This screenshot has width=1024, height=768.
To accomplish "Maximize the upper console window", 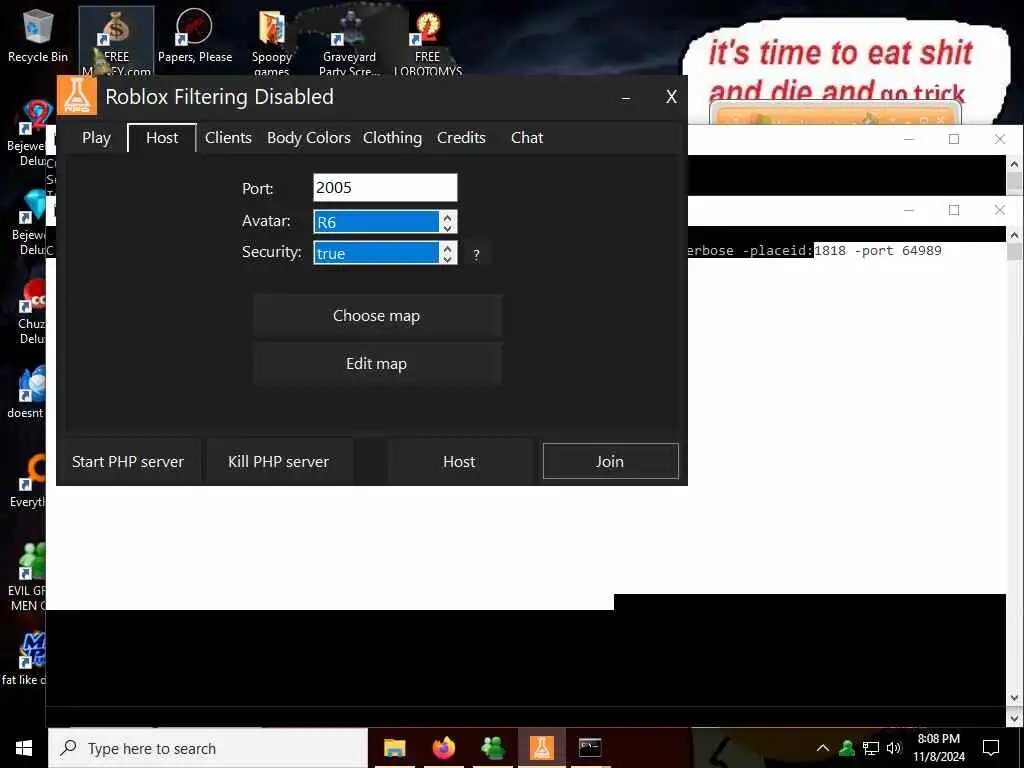I will (954, 139).
